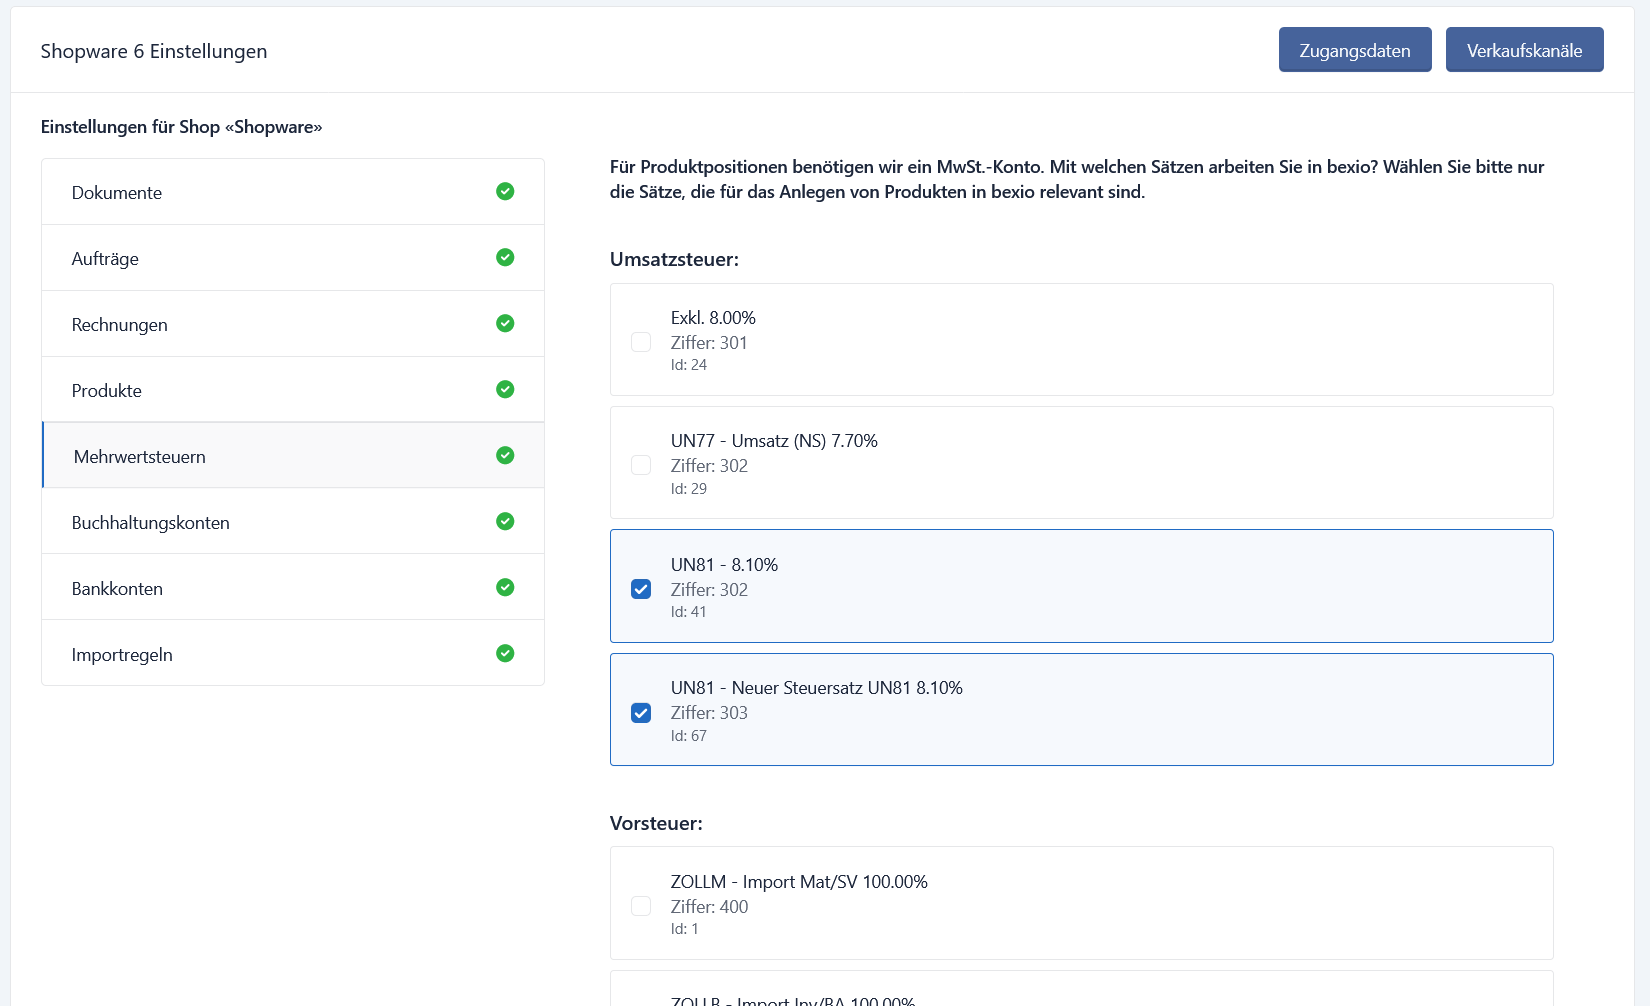Click green check icon beside Buchhaltungskonten
This screenshot has height=1006, width=1650.
505,521
